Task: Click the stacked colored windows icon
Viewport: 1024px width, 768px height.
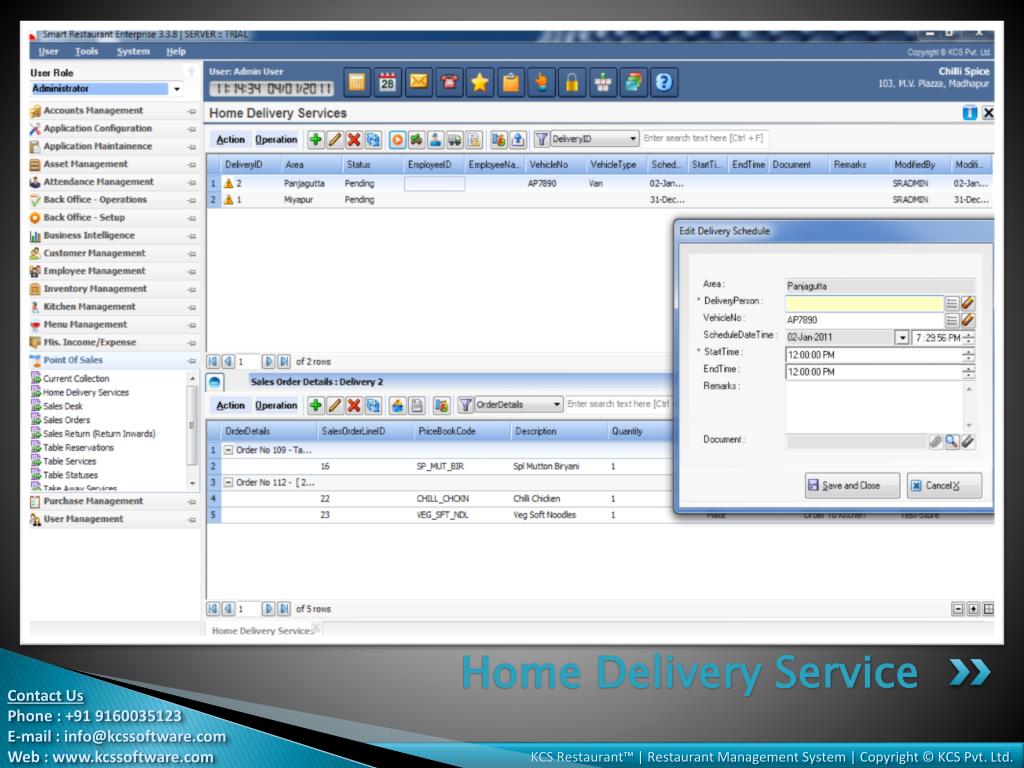Action: pos(633,82)
